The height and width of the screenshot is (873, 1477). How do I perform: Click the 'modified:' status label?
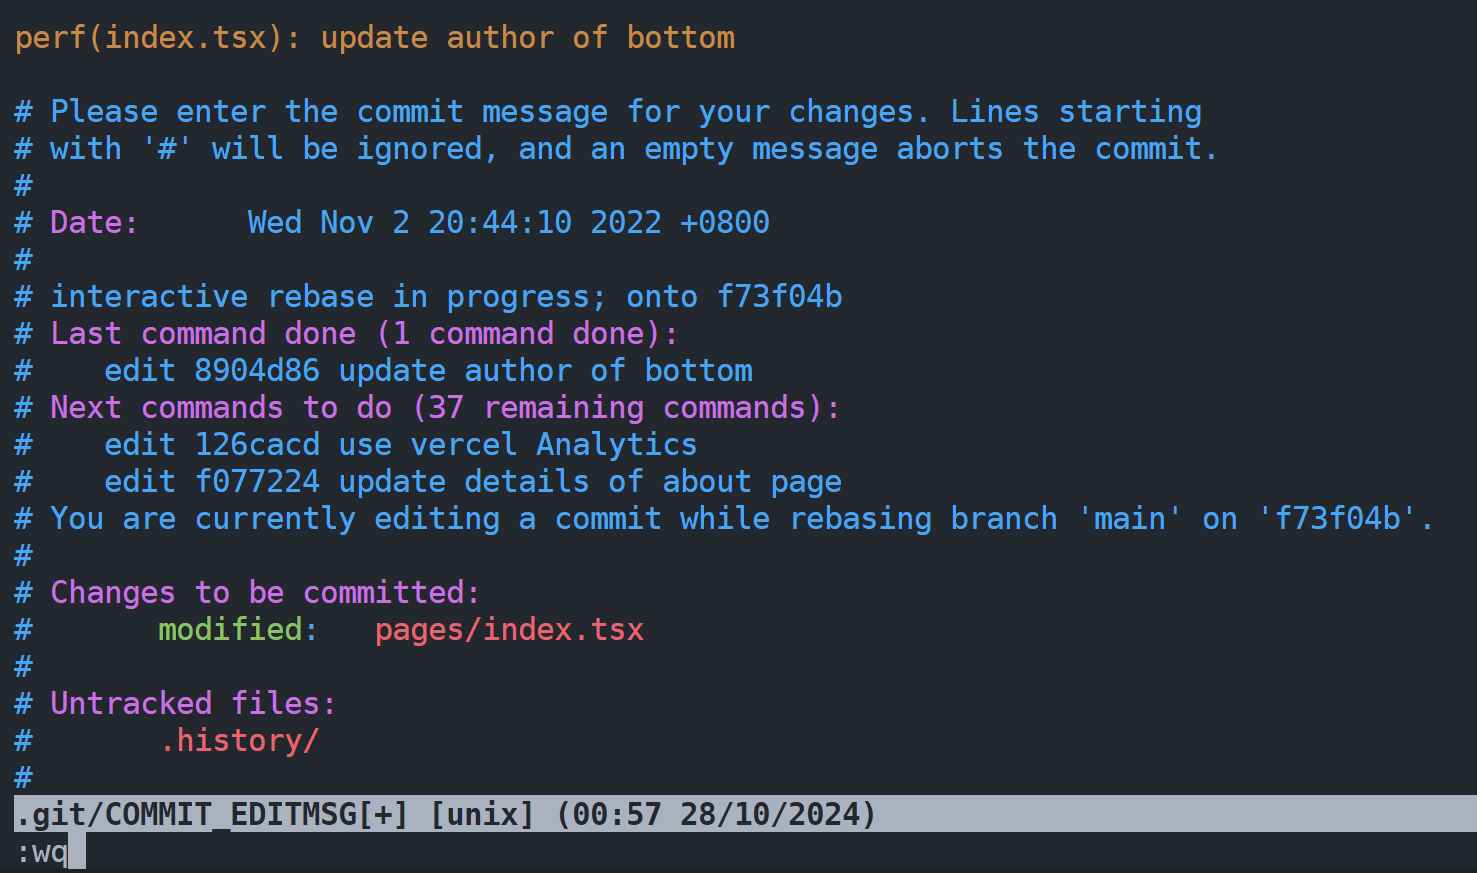[x=238, y=630]
